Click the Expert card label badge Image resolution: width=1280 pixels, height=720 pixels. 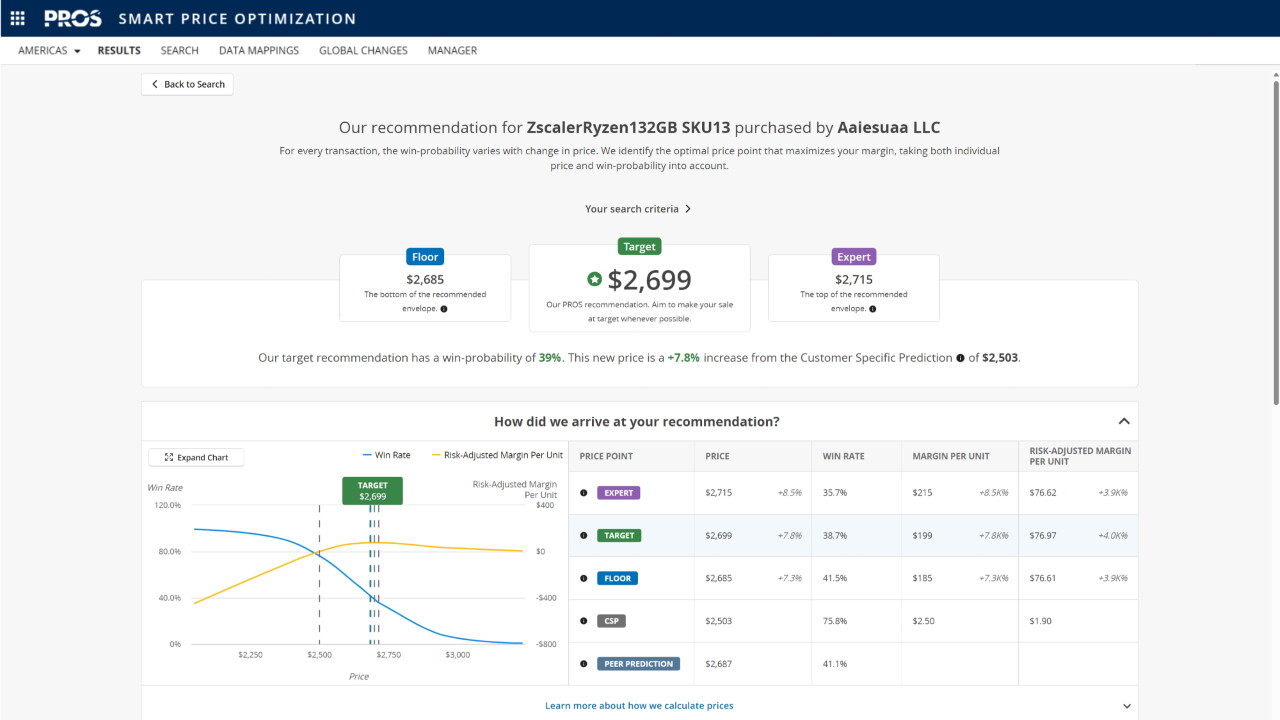click(853, 257)
